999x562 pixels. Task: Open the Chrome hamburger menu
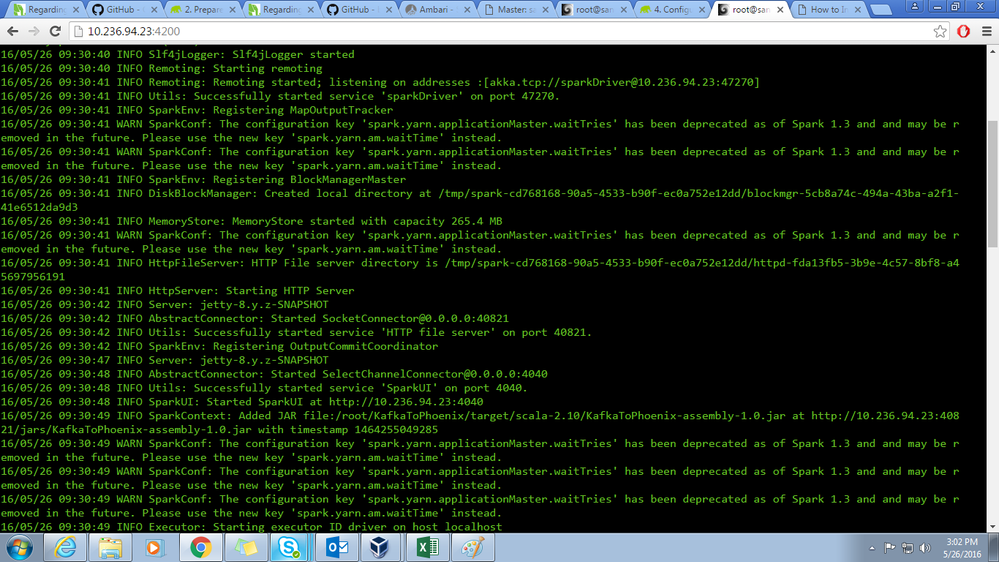pos(987,31)
